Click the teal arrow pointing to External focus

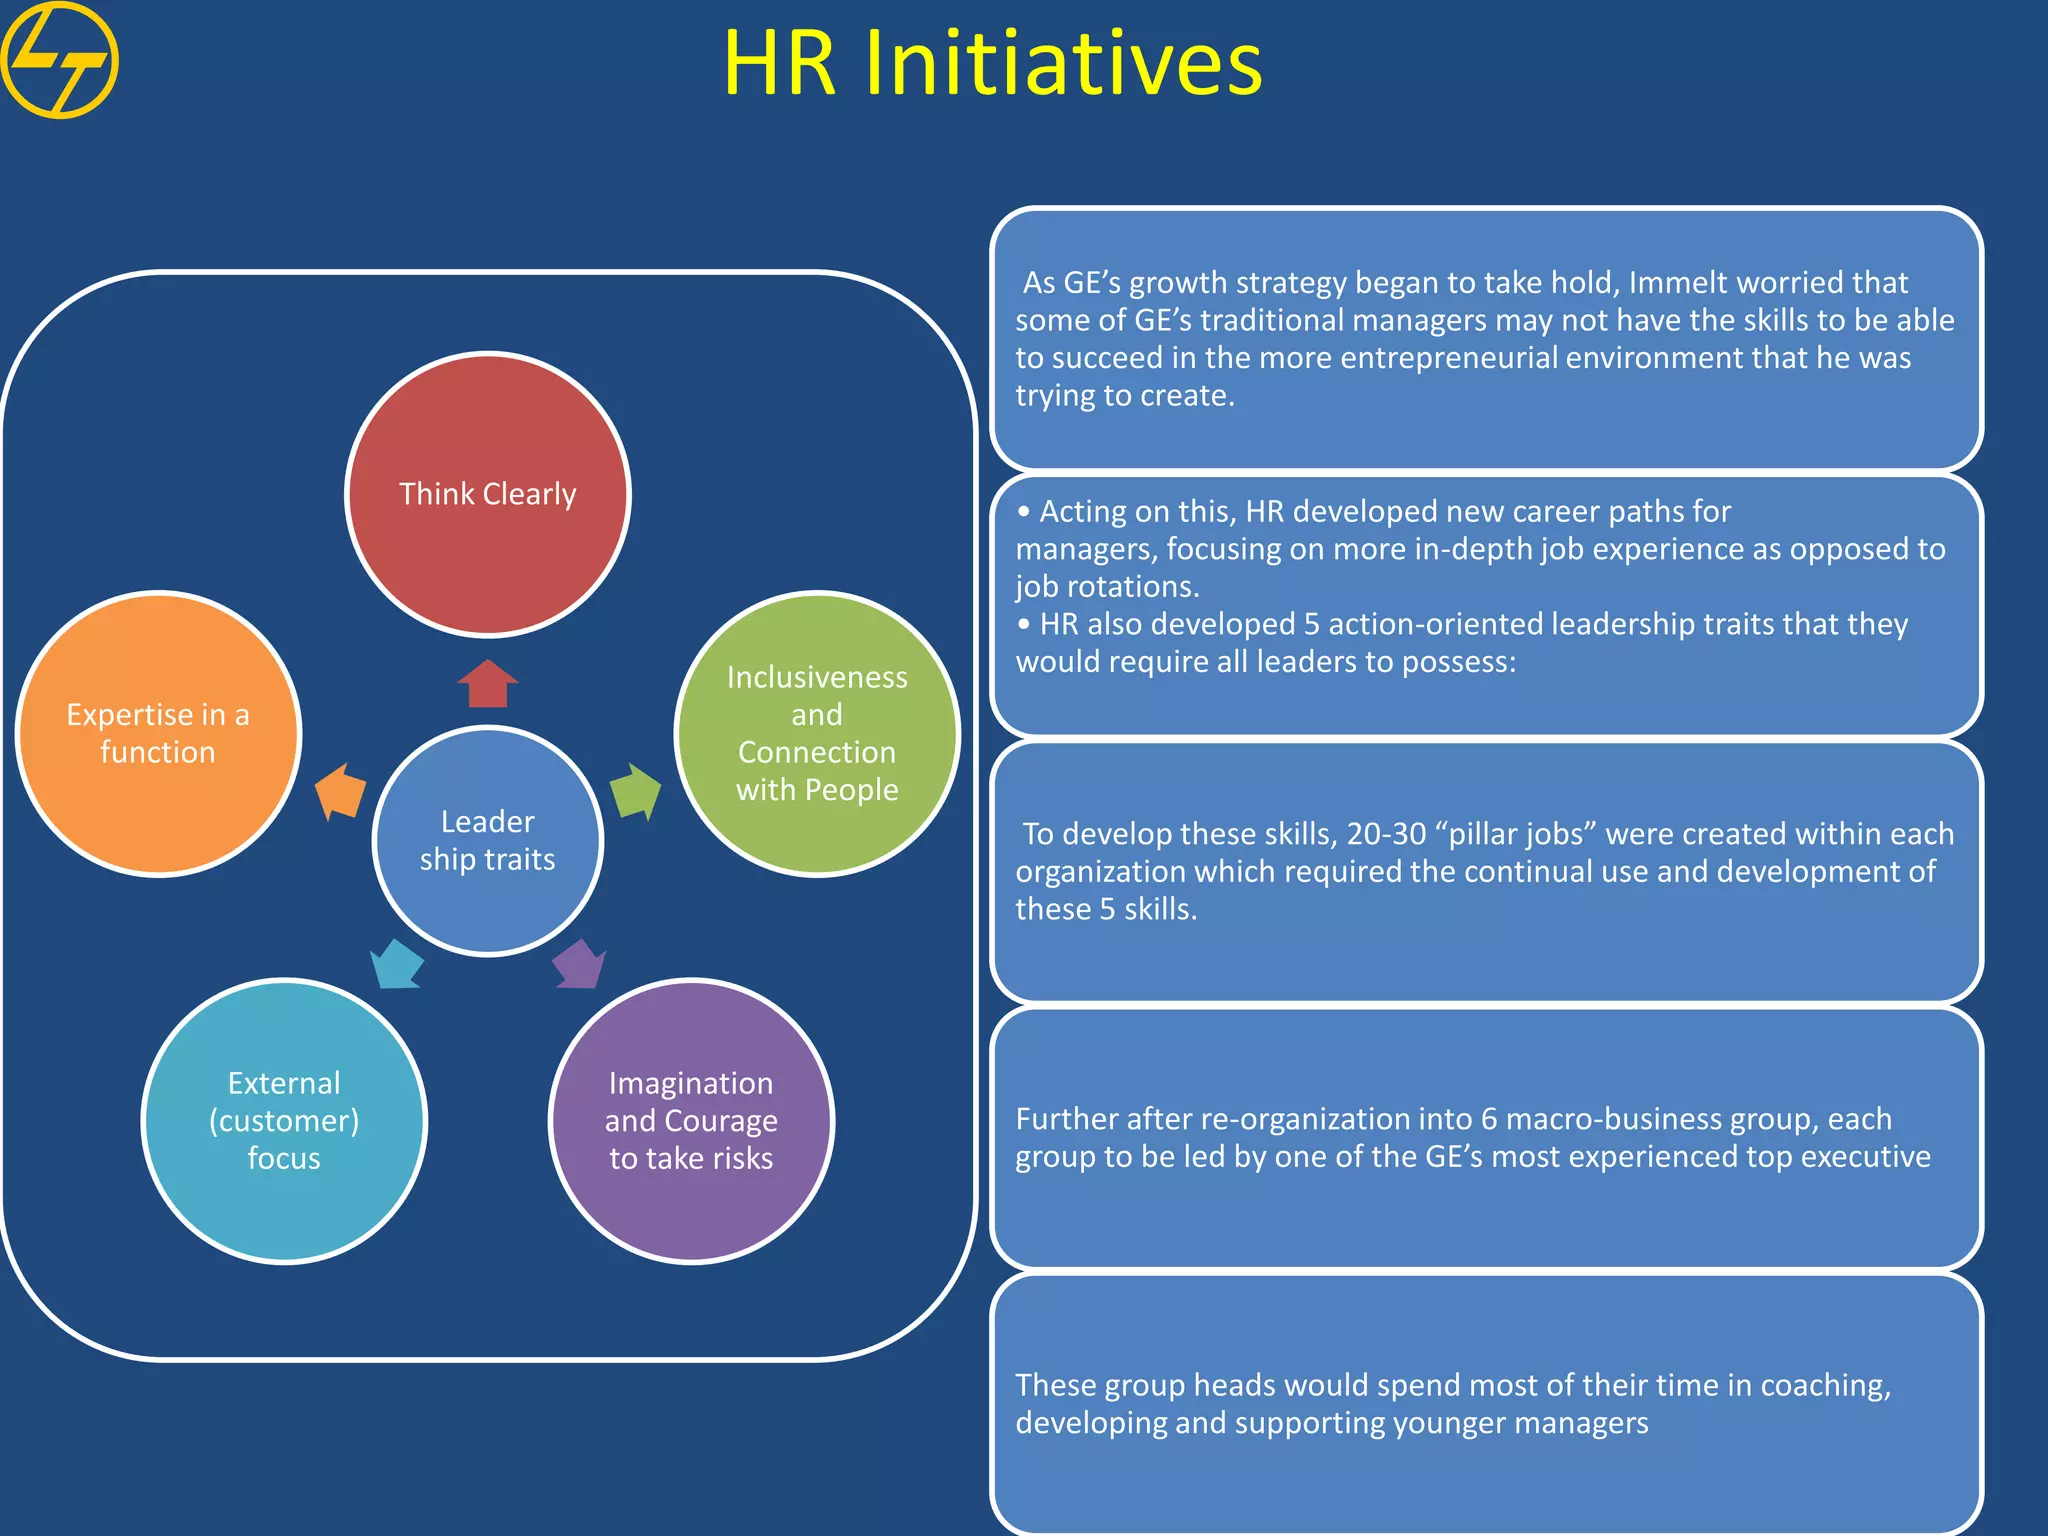397,964
